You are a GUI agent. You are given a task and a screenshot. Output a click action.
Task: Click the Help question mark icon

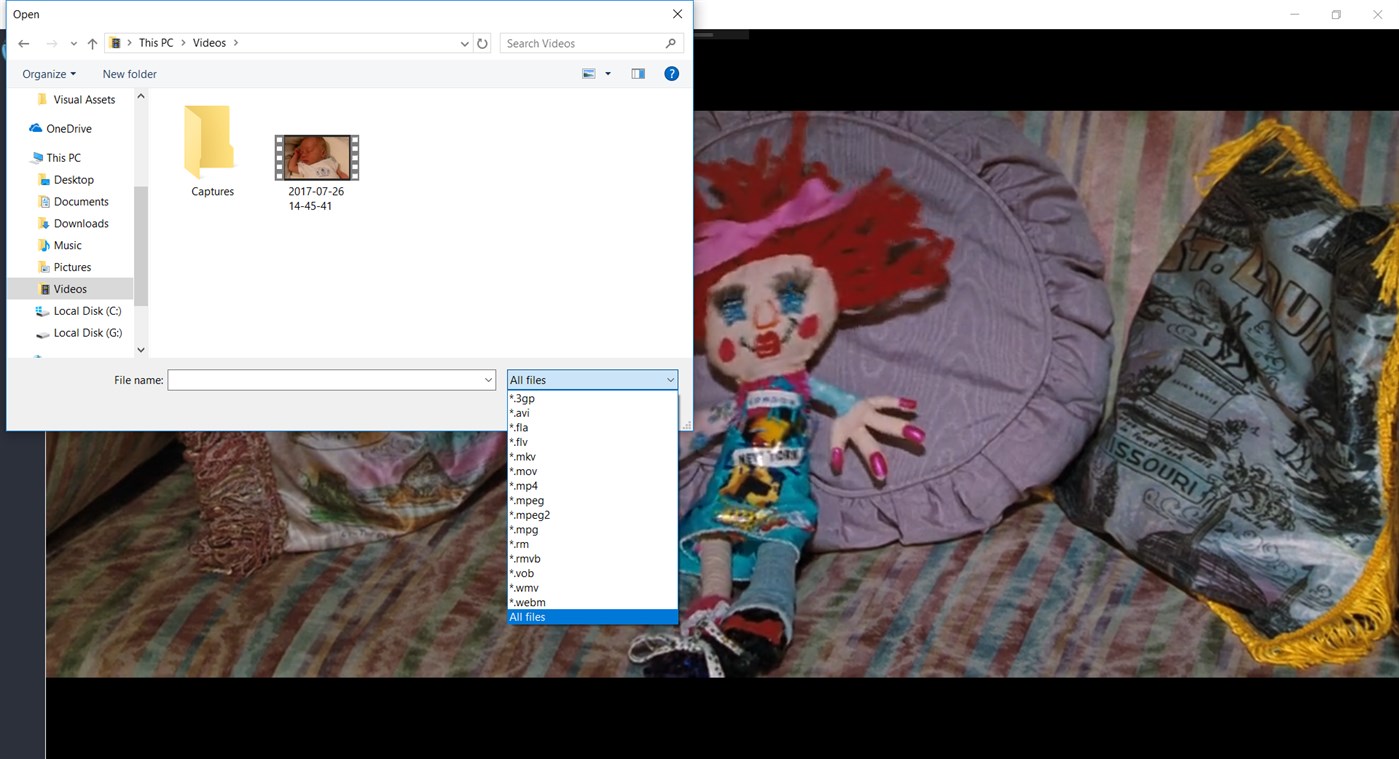(x=671, y=73)
